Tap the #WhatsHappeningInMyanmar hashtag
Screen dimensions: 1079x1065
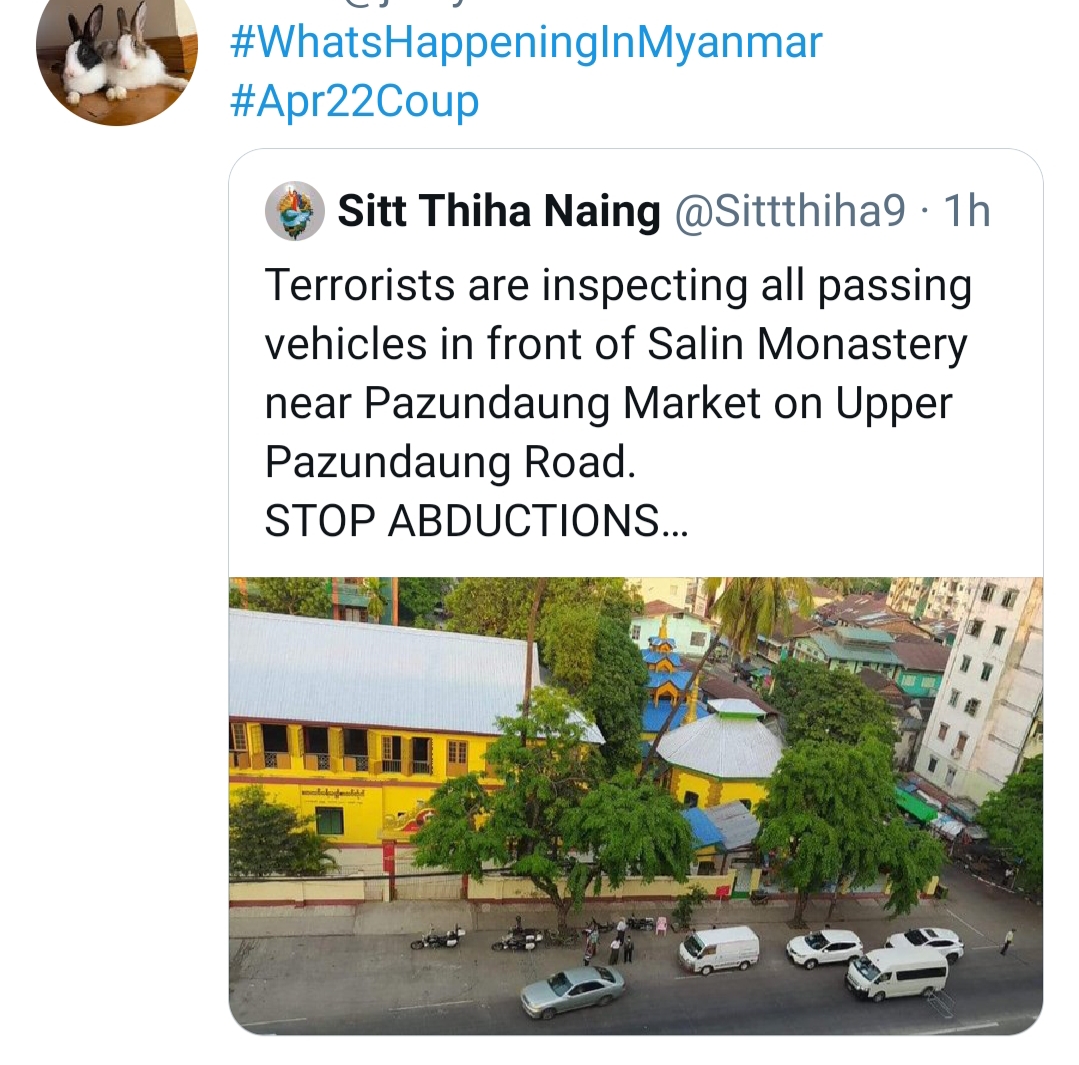(526, 42)
